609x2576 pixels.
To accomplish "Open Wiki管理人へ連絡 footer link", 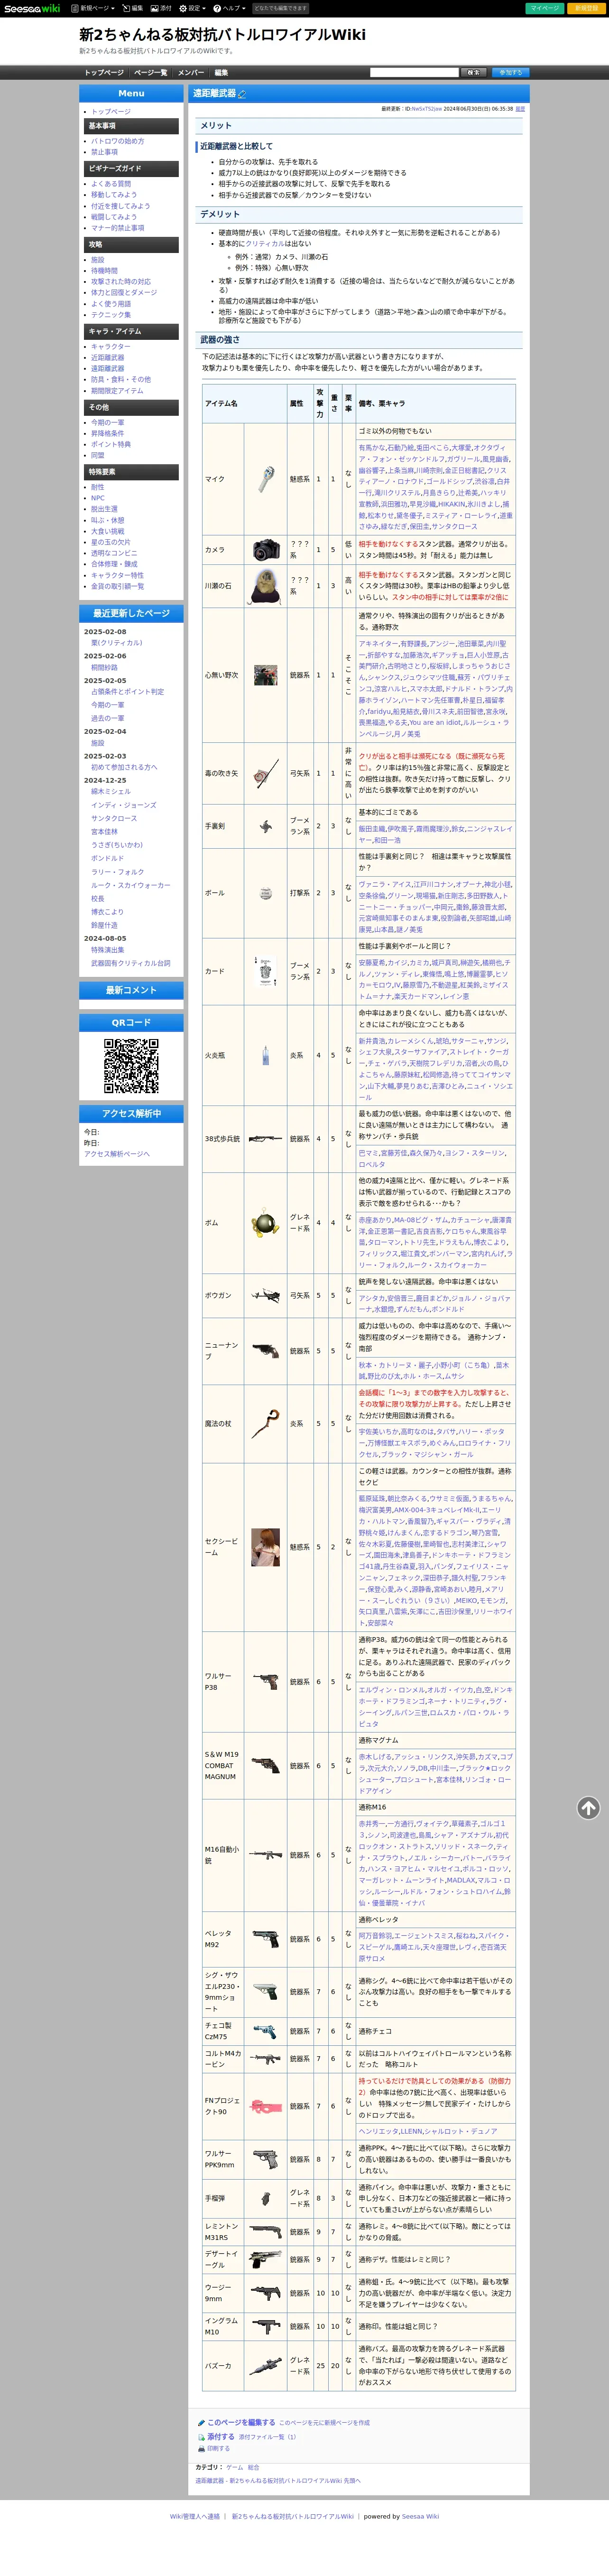I will tap(194, 2516).
